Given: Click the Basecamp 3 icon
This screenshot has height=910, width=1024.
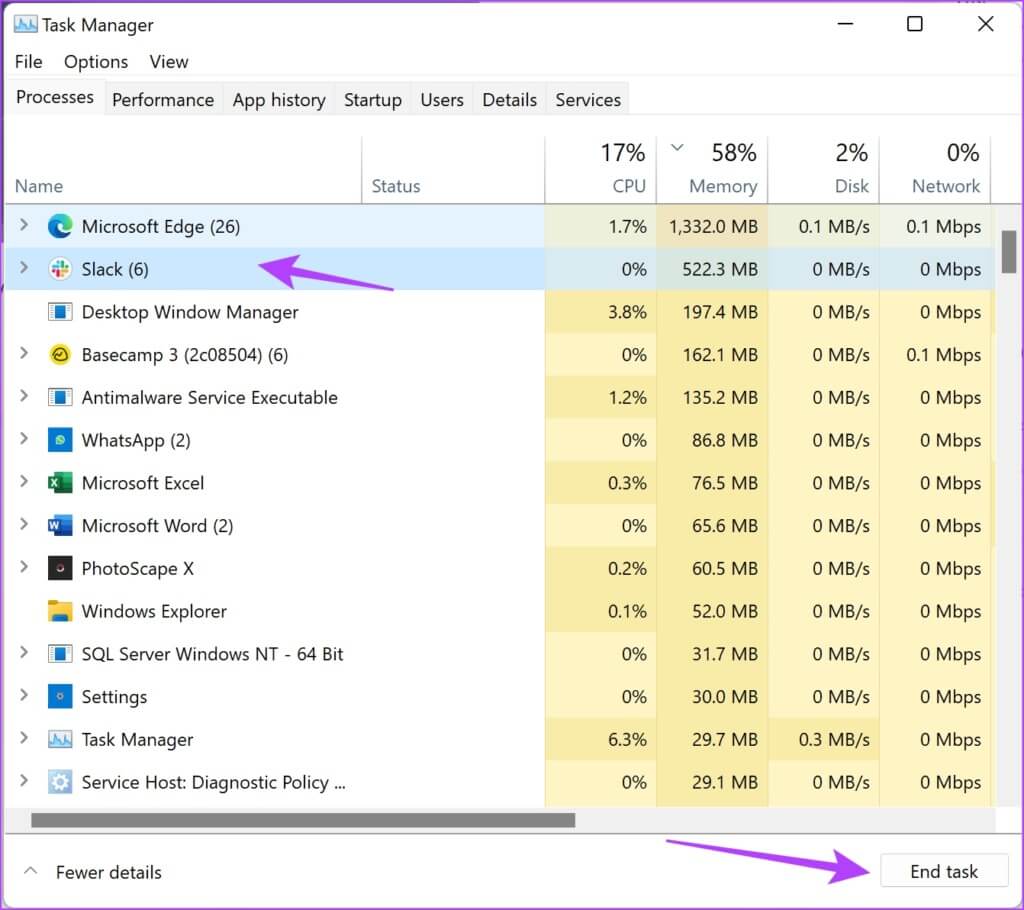Looking at the screenshot, I should (x=60, y=355).
